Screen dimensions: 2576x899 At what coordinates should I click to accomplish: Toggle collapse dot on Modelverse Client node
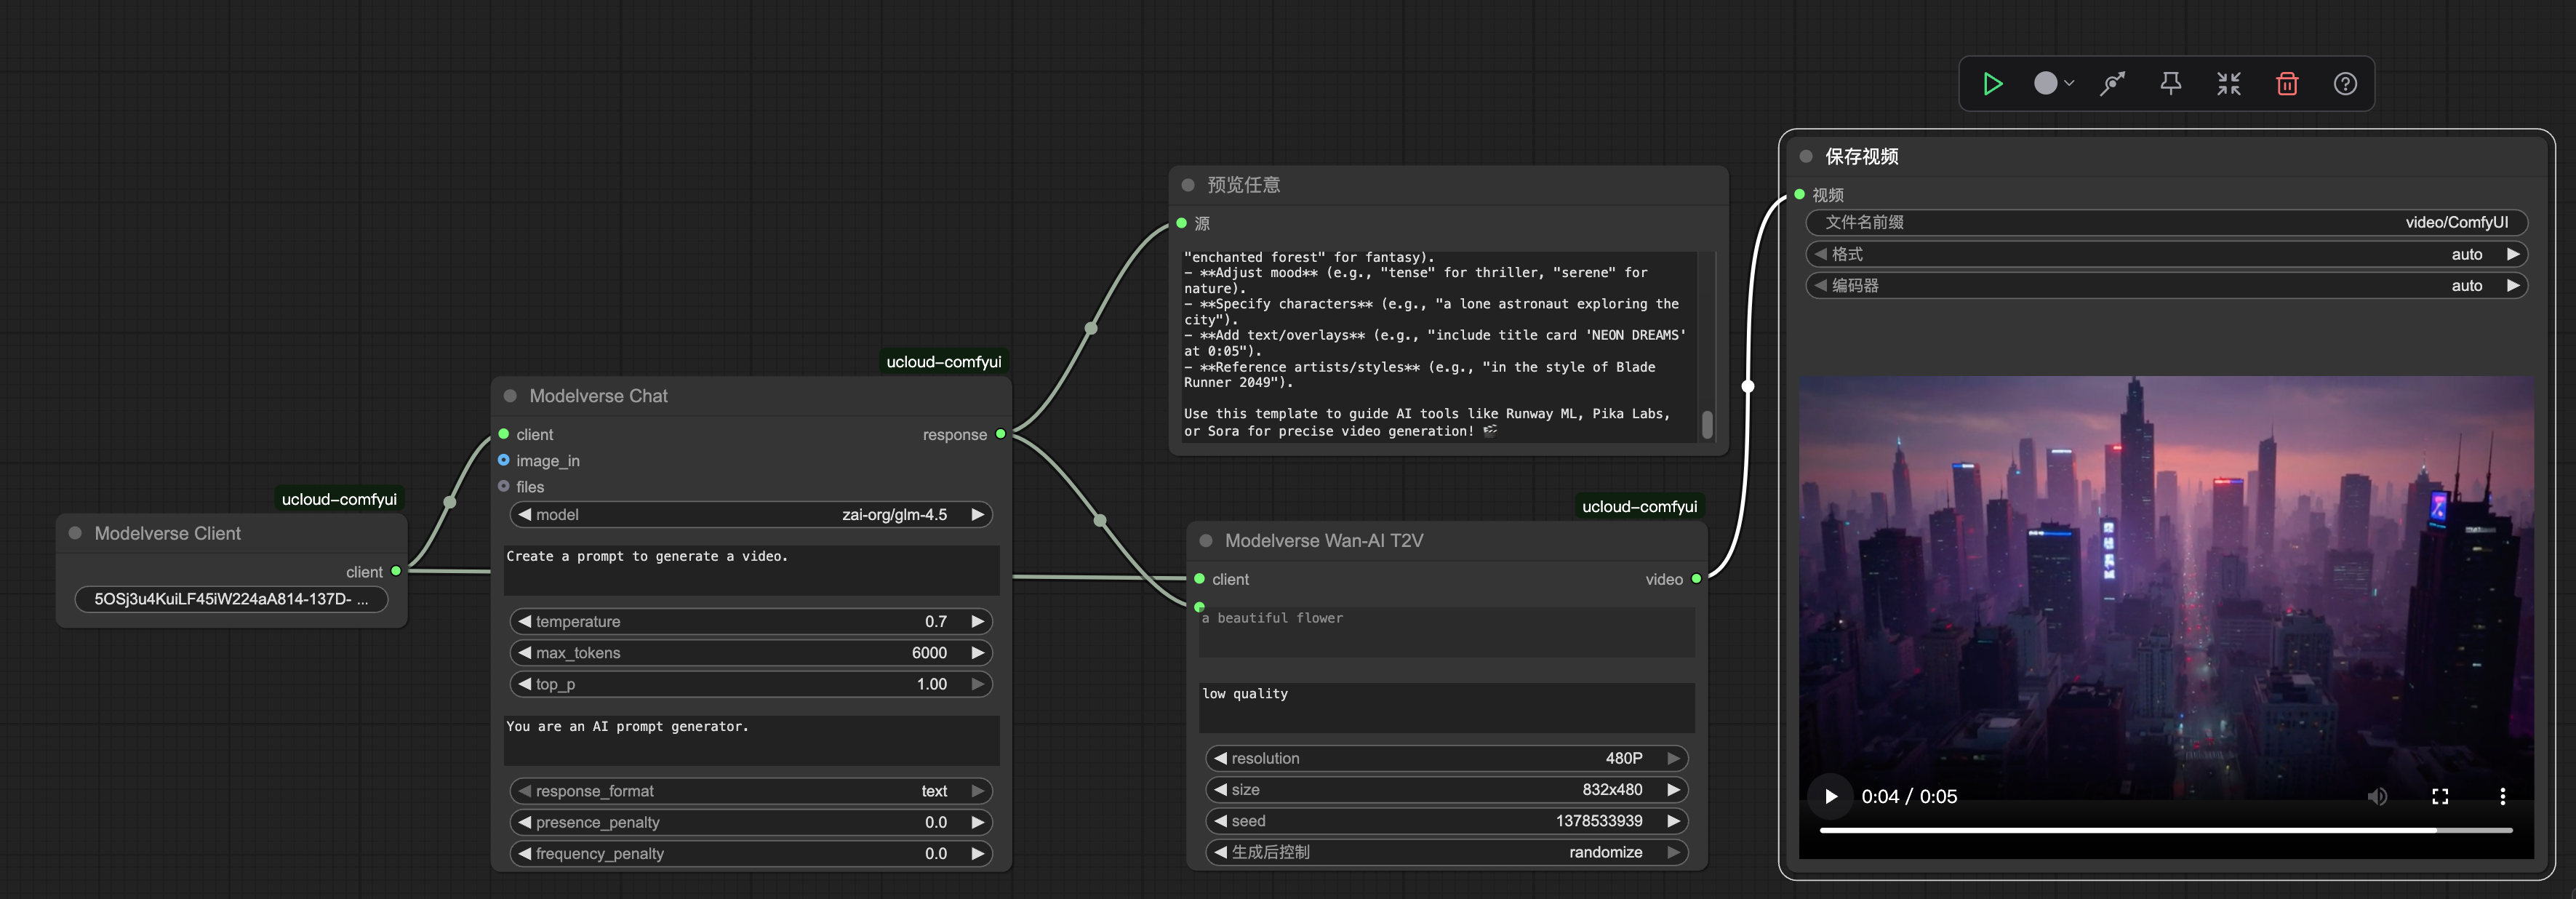pos(75,533)
